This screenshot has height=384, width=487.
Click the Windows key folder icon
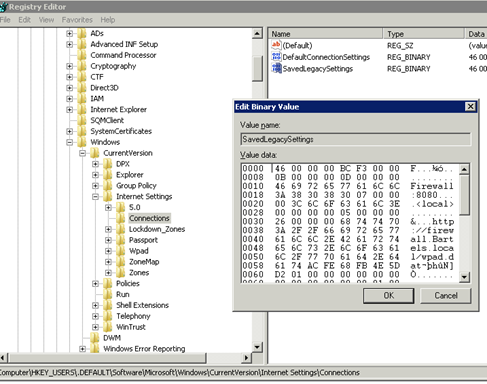[82, 142]
